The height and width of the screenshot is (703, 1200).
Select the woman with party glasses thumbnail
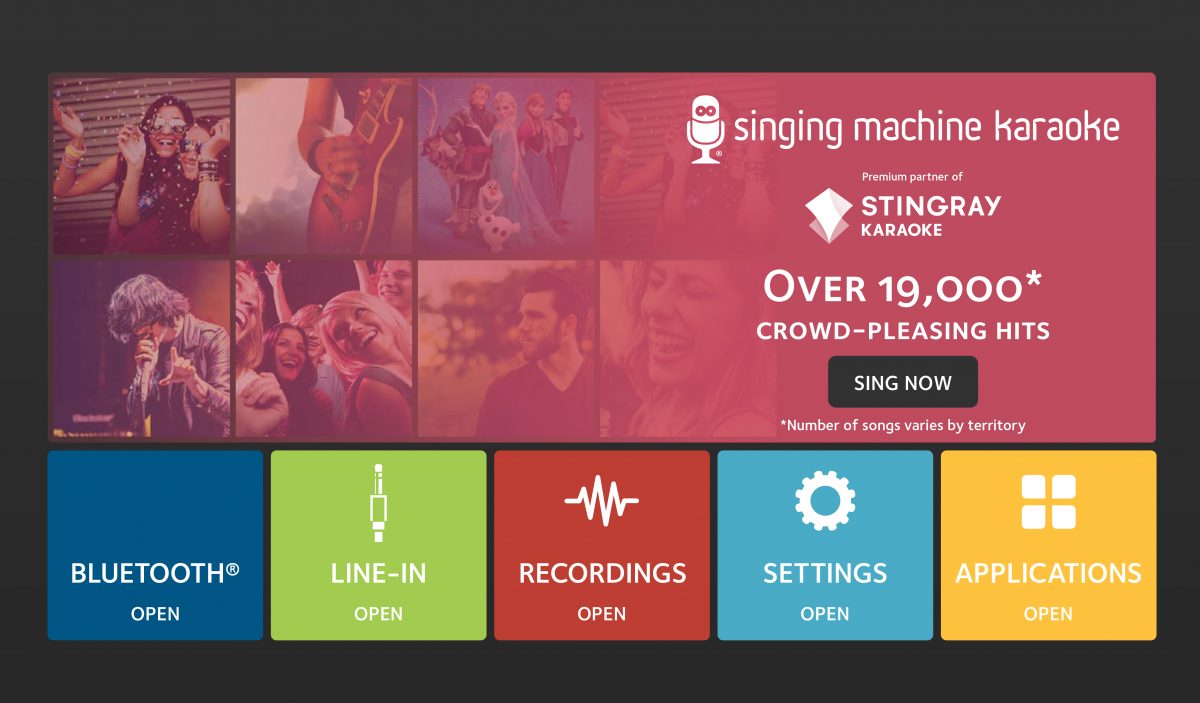click(141, 166)
